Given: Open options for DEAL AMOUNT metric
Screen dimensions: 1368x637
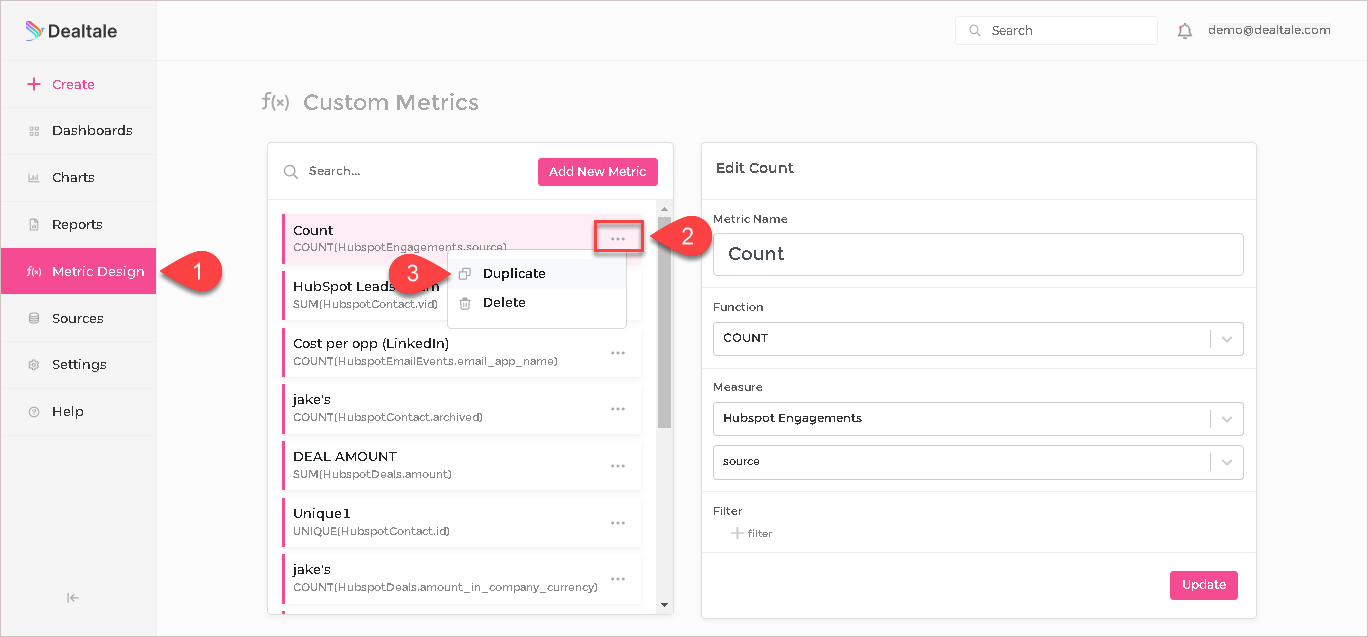Looking at the screenshot, I should pos(618,465).
